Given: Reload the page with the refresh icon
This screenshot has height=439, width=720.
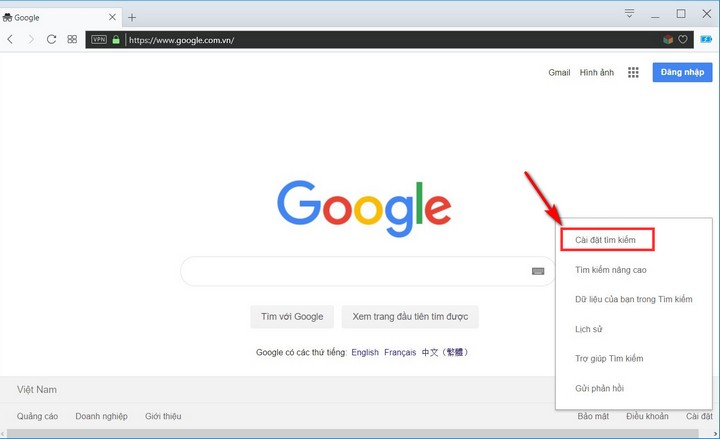Looking at the screenshot, I should pos(51,39).
